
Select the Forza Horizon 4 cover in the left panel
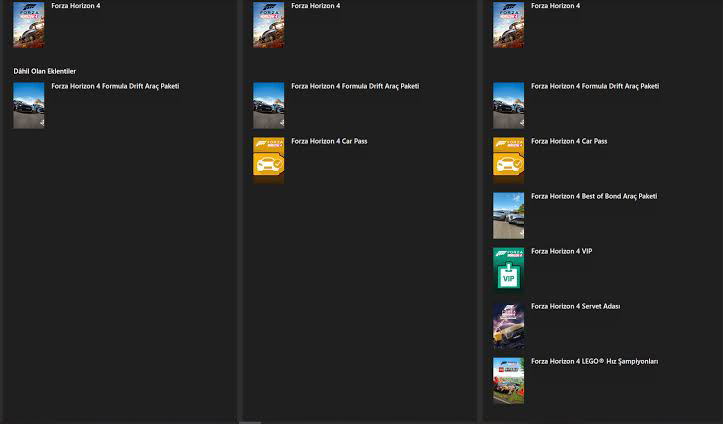tap(28, 24)
